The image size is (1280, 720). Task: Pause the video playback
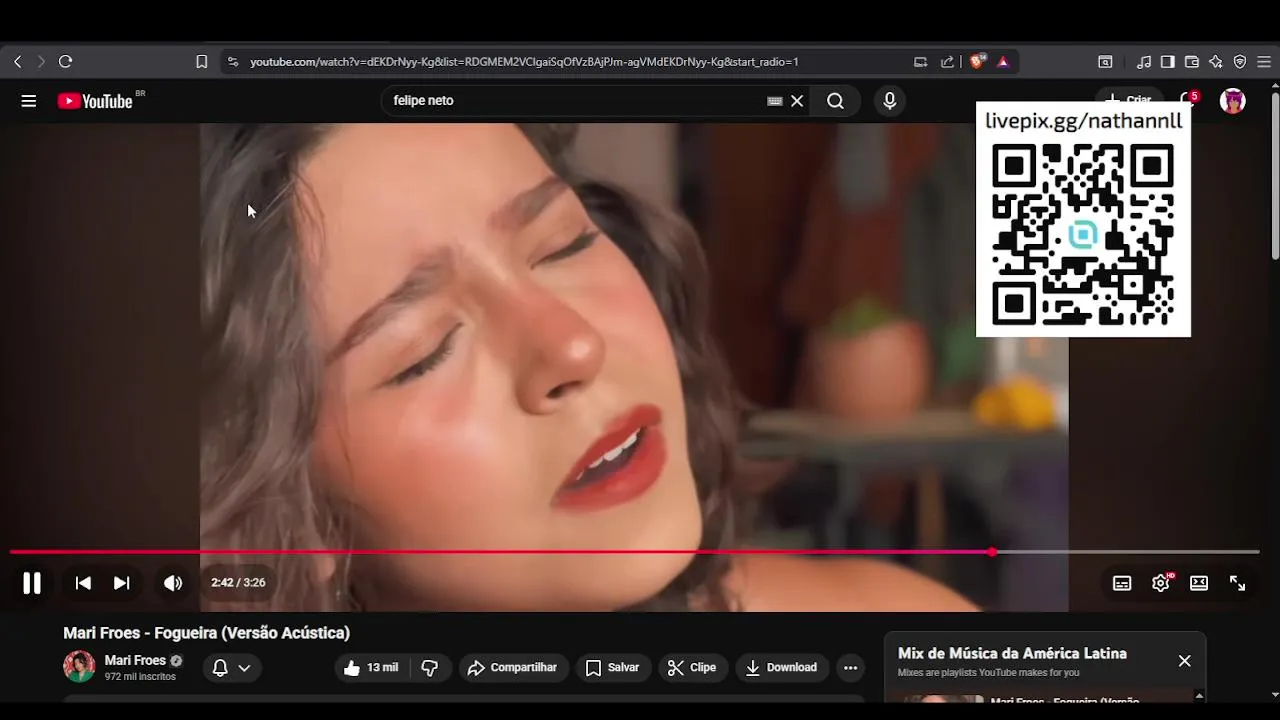tap(32, 583)
